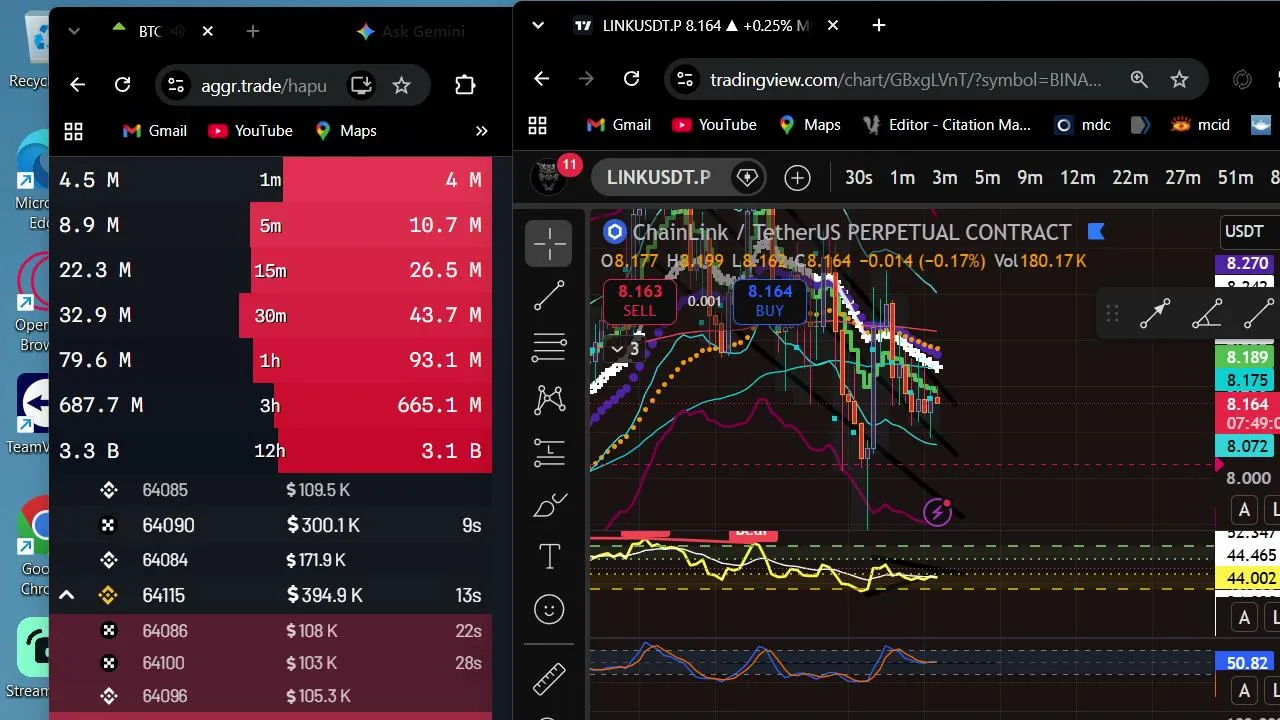Select the trend angle tool in floating toolbar
Image resolution: width=1280 pixels, height=720 pixels.
[1207, 315]
